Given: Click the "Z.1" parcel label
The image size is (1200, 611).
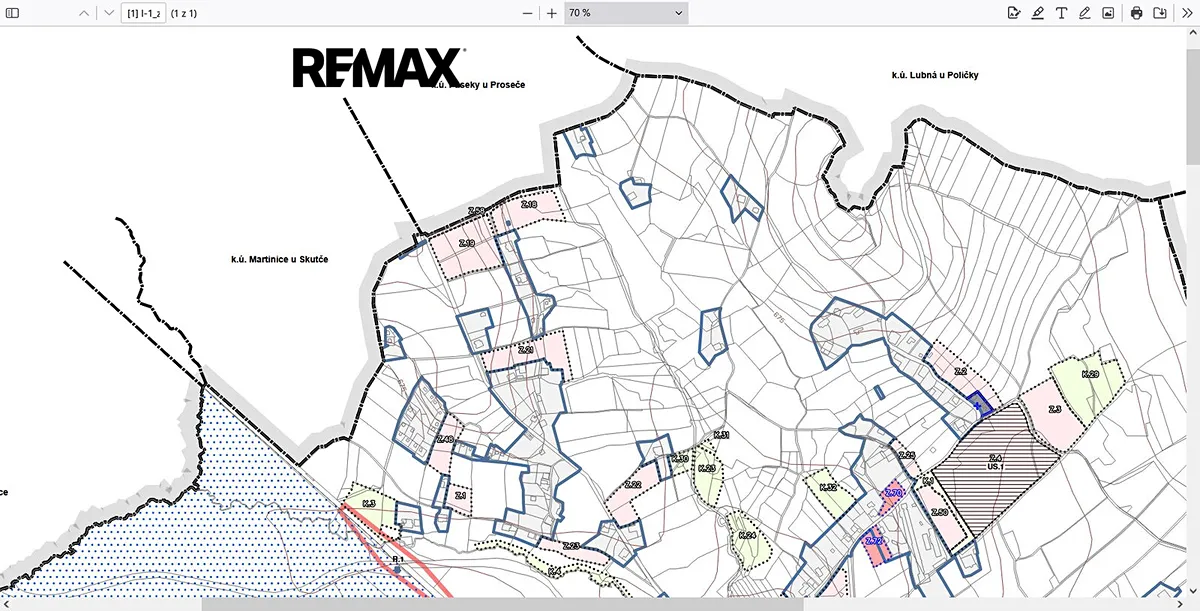Looking at the screenshot, I should coord(460,496).
